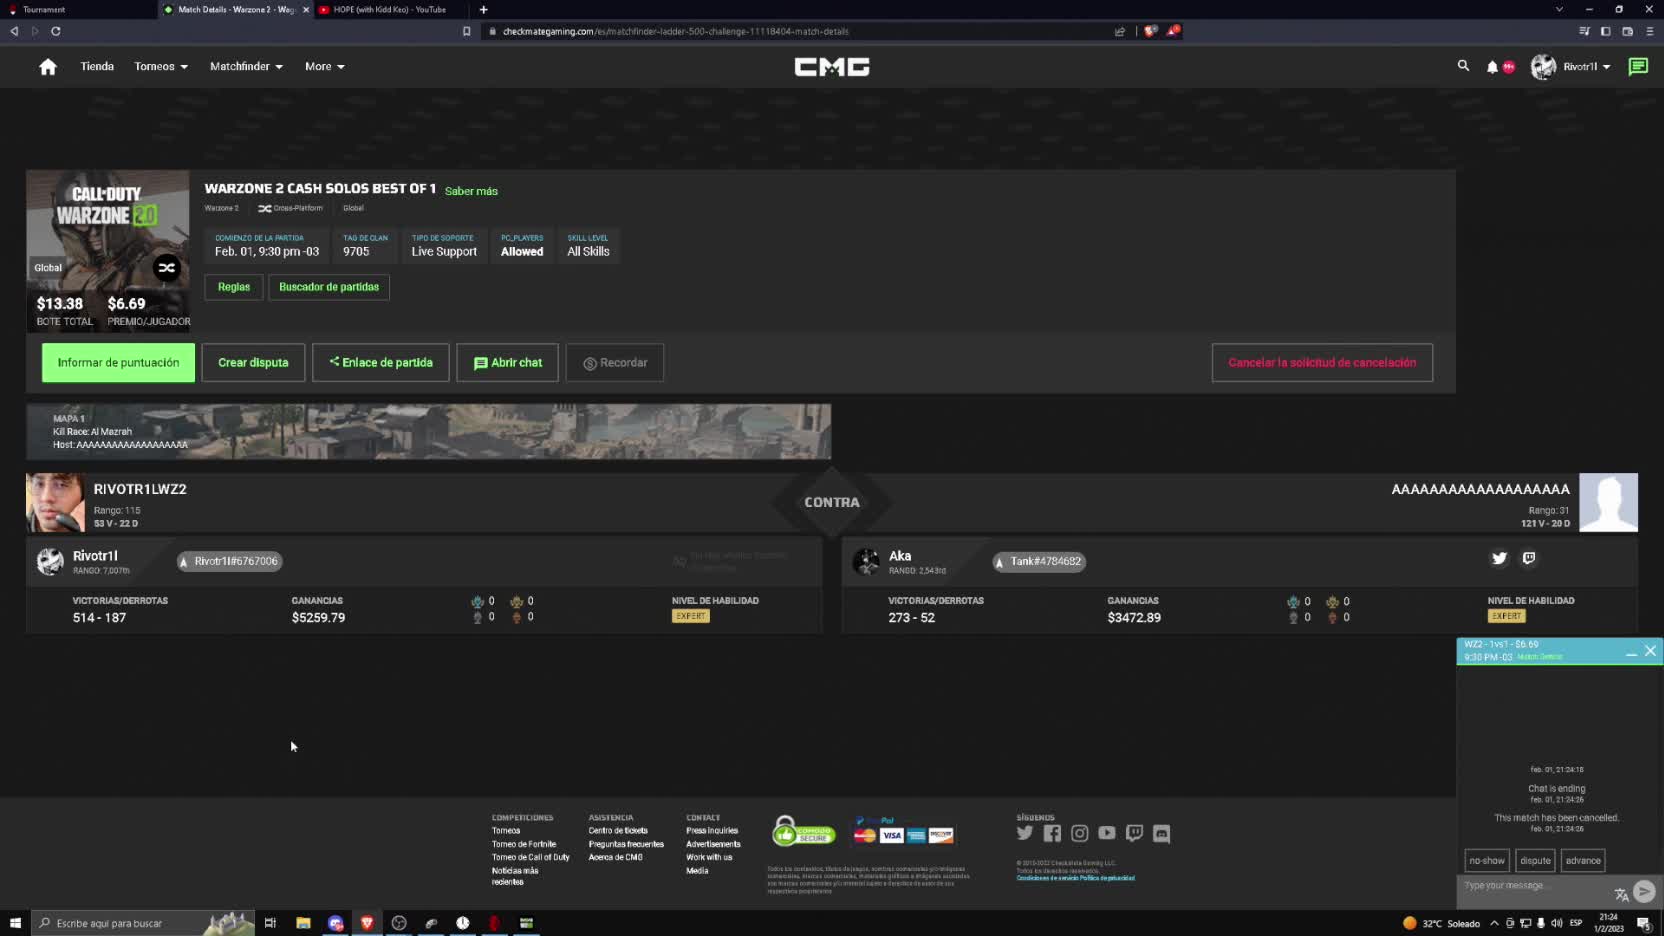The width and height of the screenshot is (1664, 936).
Task: Click the browser address bar URL
Action: pyautogui.click(x=675, y=31)
